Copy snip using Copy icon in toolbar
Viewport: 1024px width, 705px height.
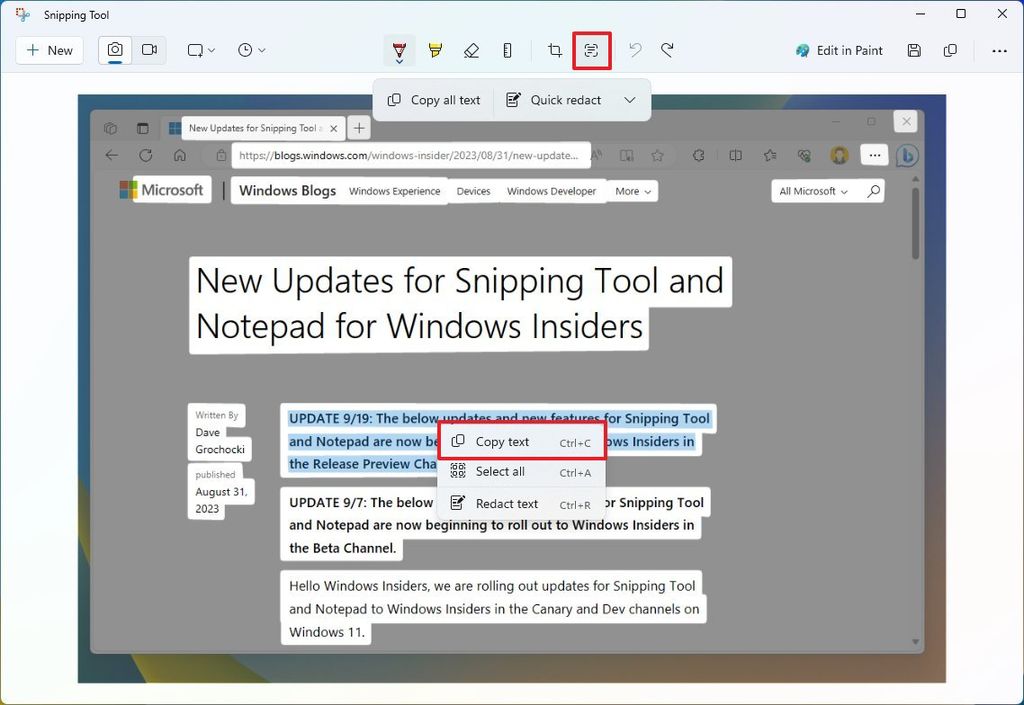coord(951,50)
